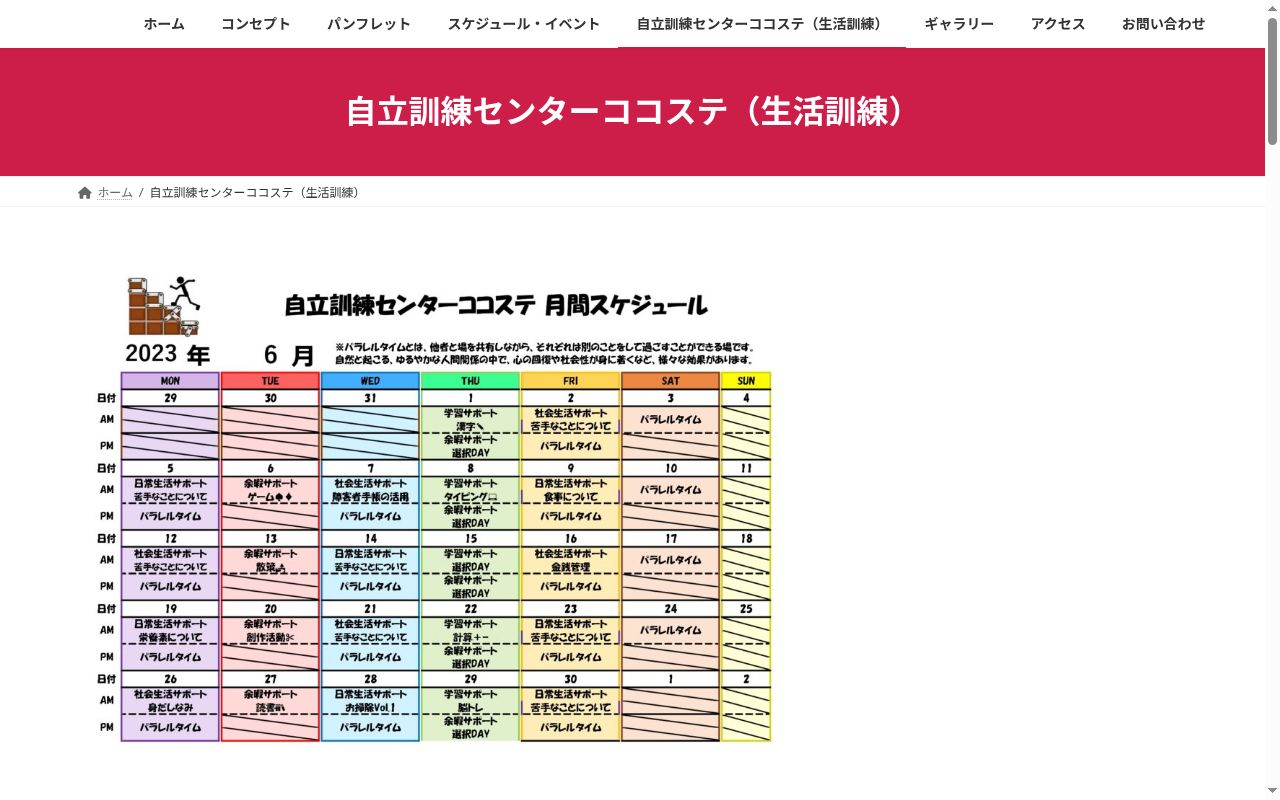Click the breadcrumb text 自立訓練センターココステ（生活訓練）
Image resolution: width=1280 pixels, height=800 pixels.
[258, 193]
